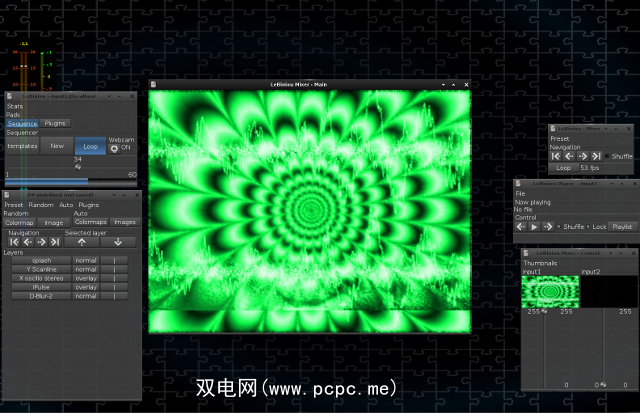This screenshot has width=640, height=413.
Task: Go to last preset in projectM navigation
Action: 56,241
